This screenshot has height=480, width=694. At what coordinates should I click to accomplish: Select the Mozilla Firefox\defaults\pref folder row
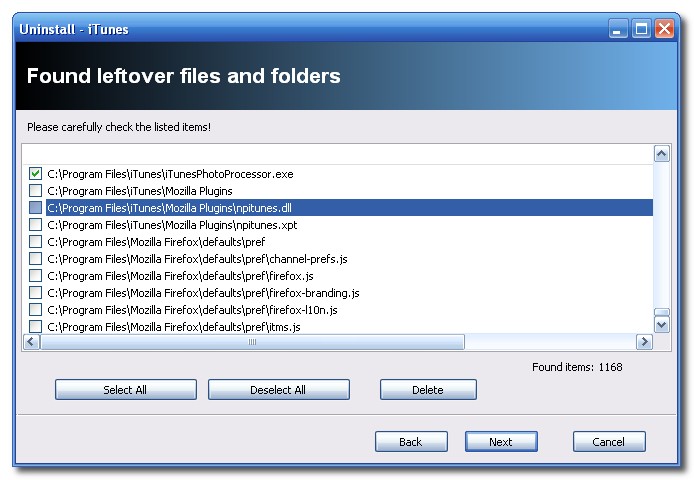pos(156,242)
